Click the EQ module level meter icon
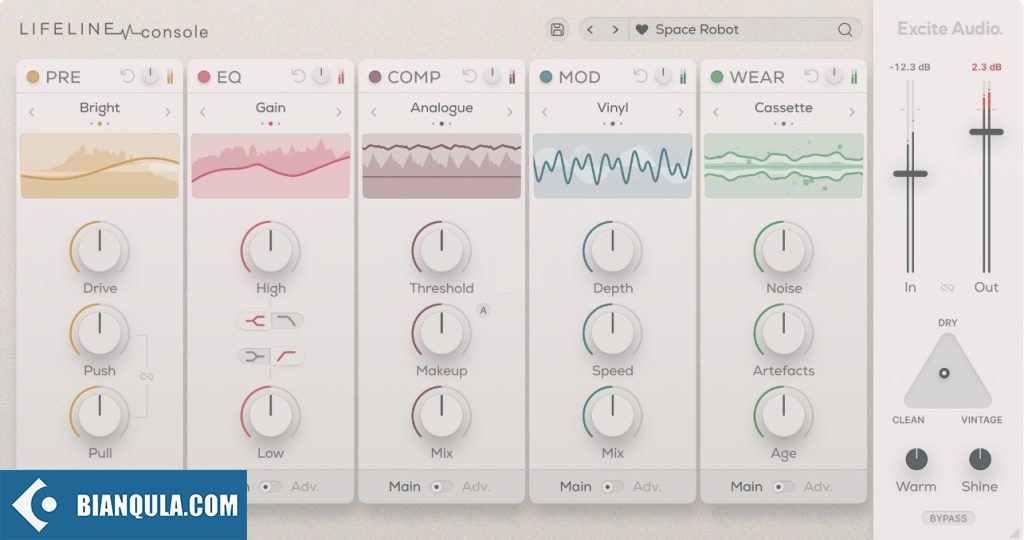1024x540 pixels. 341,76
